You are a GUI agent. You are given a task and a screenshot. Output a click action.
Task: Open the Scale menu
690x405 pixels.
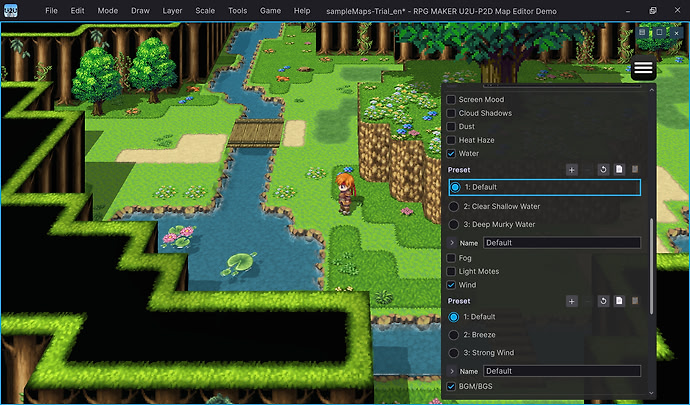(205, 11)
